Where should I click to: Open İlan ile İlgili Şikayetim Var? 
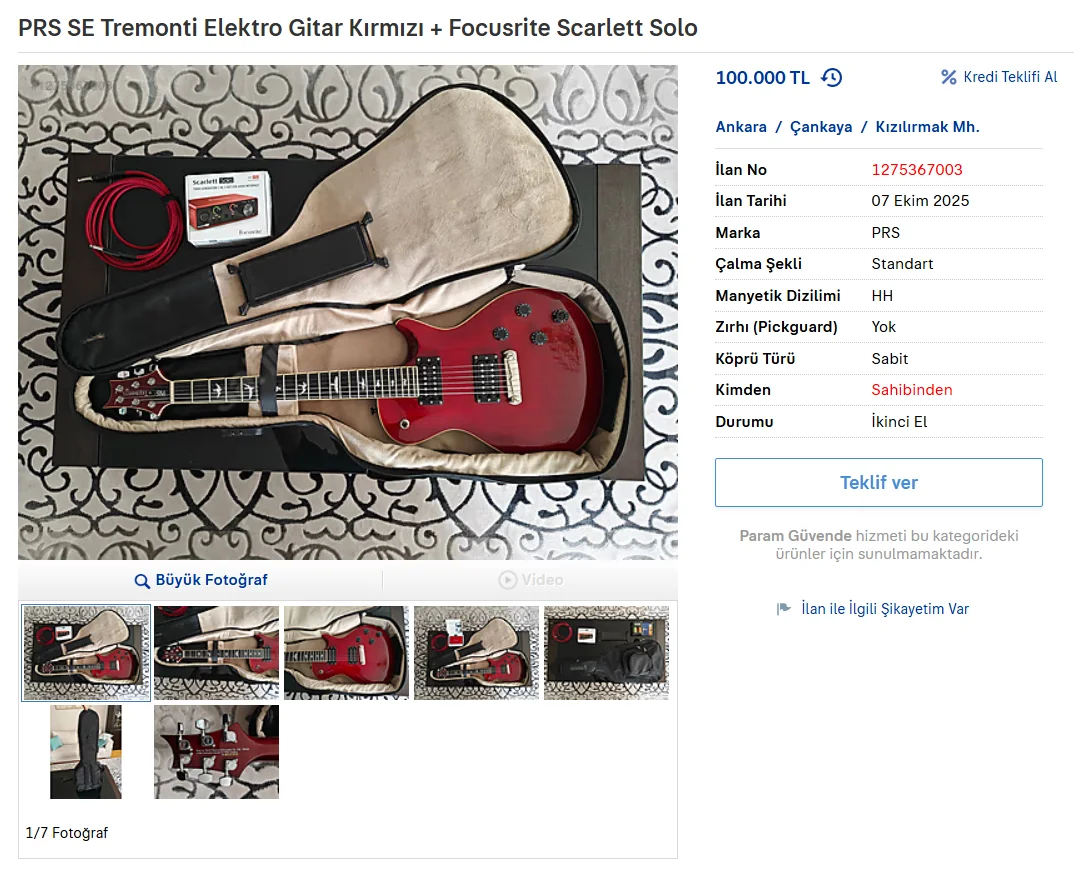885,608
